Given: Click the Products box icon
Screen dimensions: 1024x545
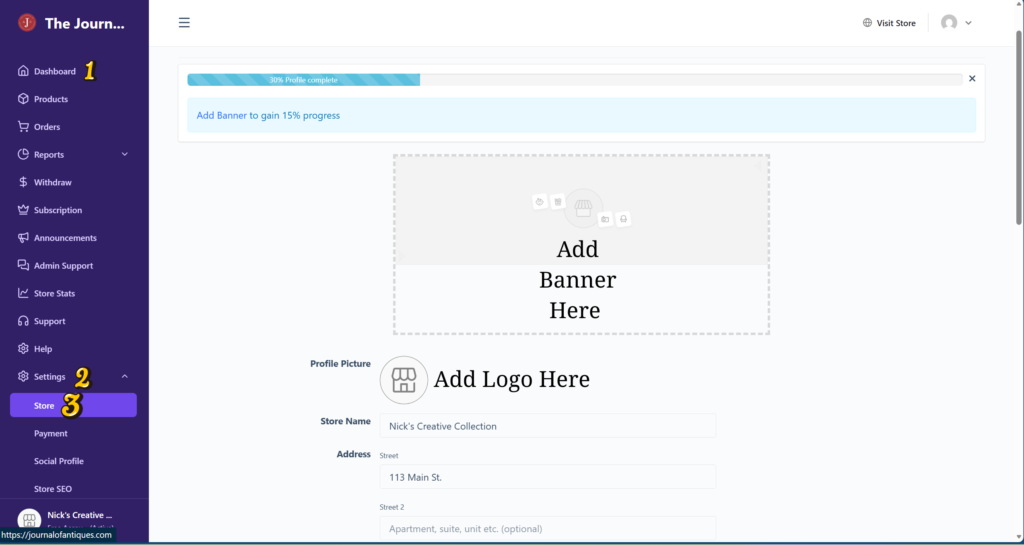Looking at the screenshot, I should (x=23, y=99).
